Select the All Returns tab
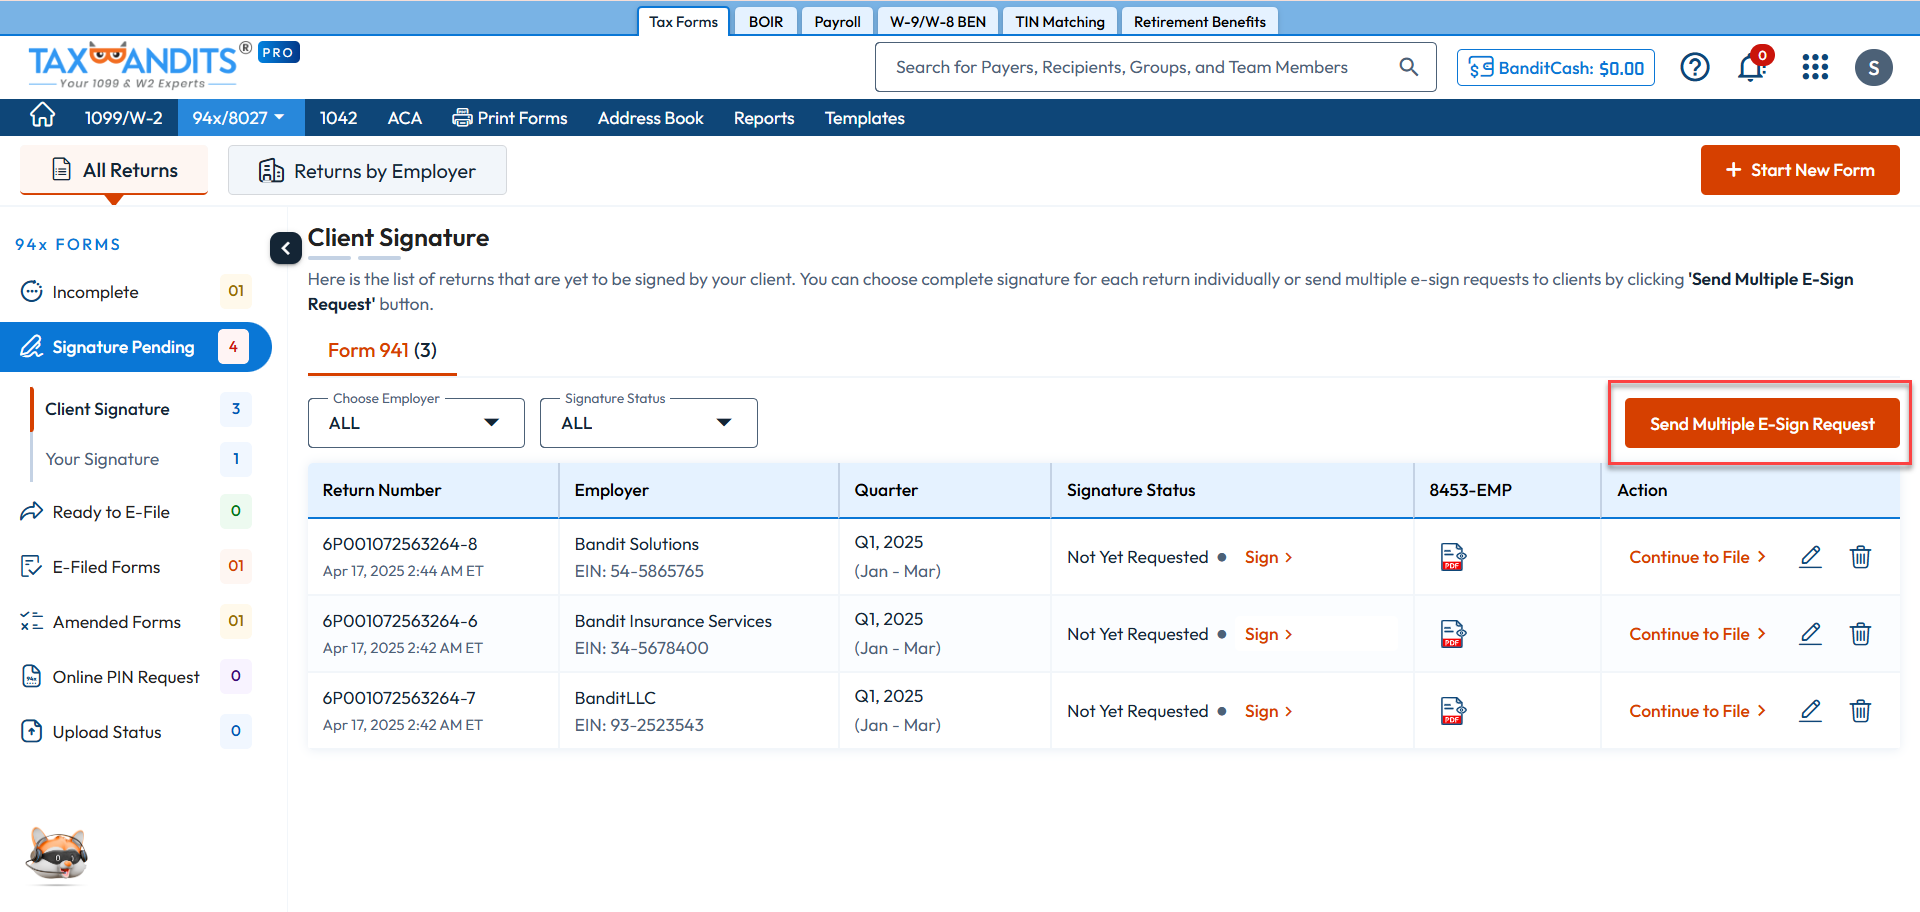Viewport: 1920px width, 912px height. click(x=114, y=170)
